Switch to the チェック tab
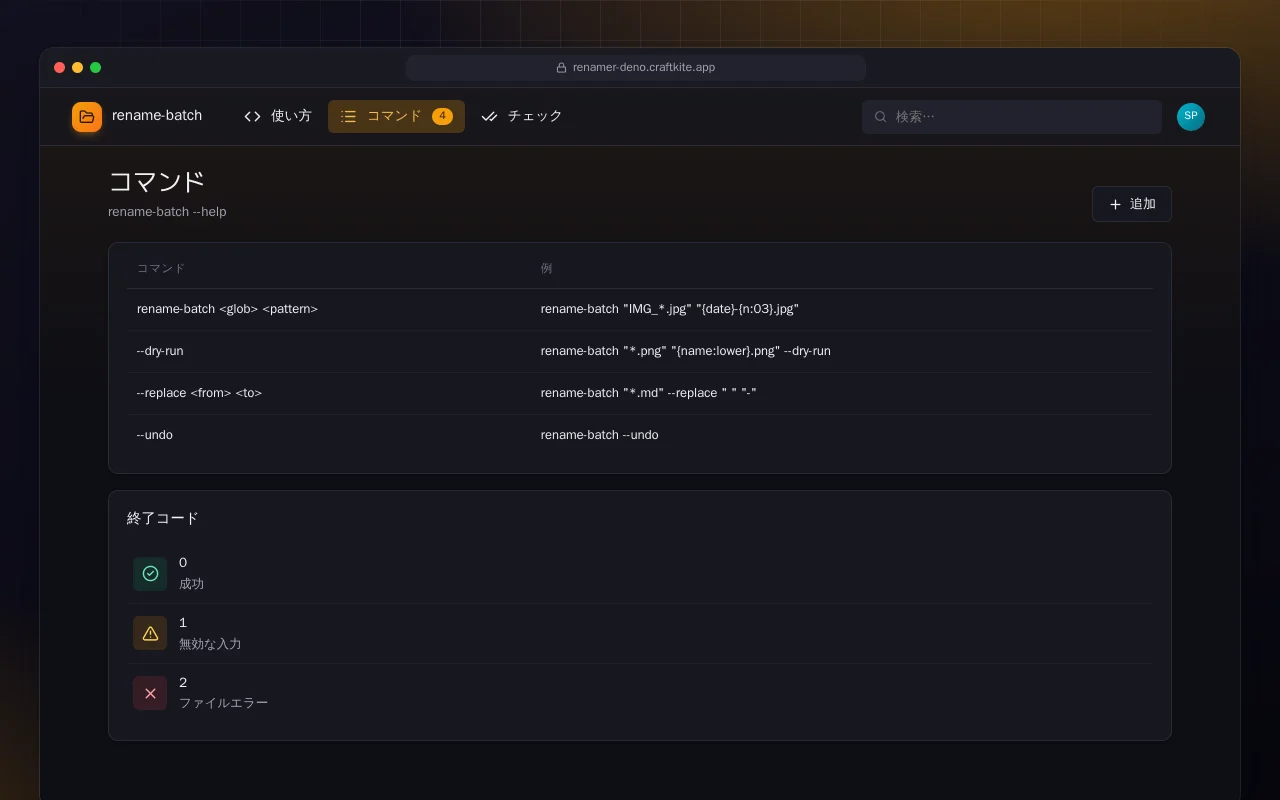This screenshot has width=1280, height=800. point(522,117)
